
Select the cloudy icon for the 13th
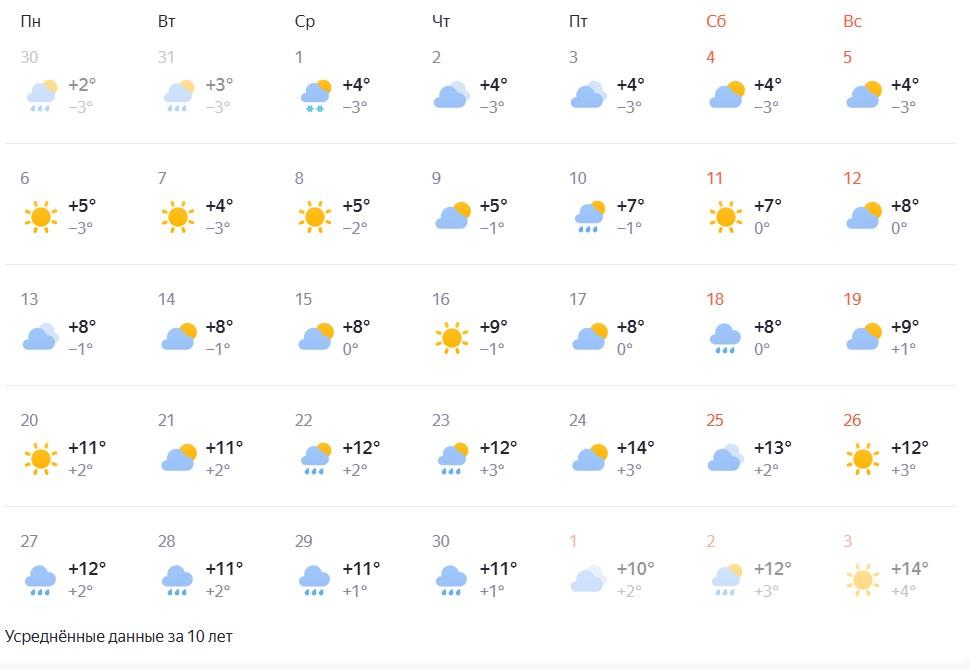tap(41, 337)
